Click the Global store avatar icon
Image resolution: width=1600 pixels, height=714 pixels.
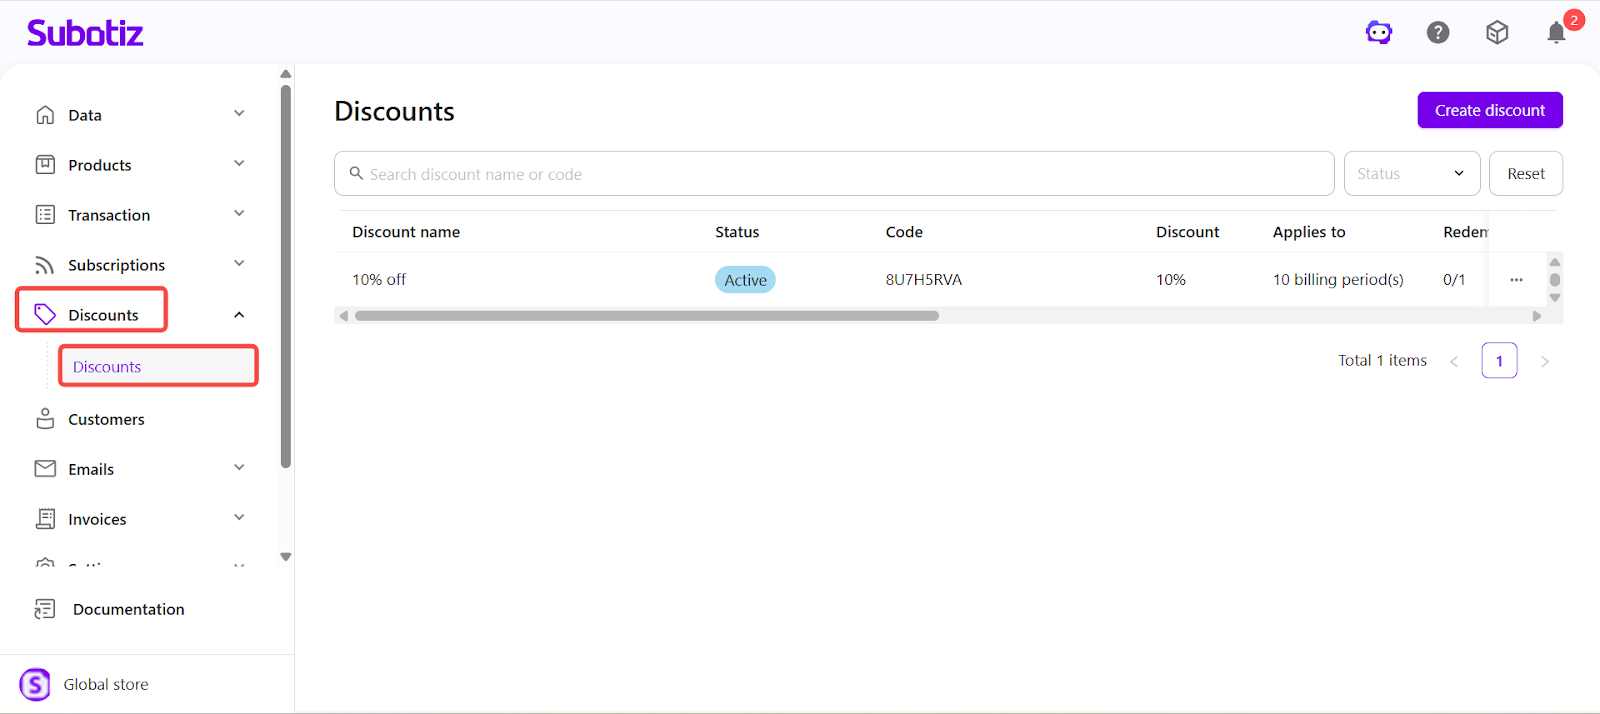[x=35, y=684]
